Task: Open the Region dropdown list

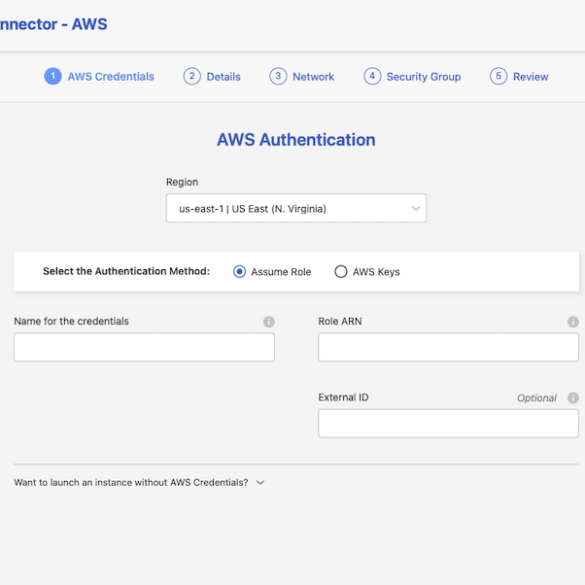Action: [296, 208]
